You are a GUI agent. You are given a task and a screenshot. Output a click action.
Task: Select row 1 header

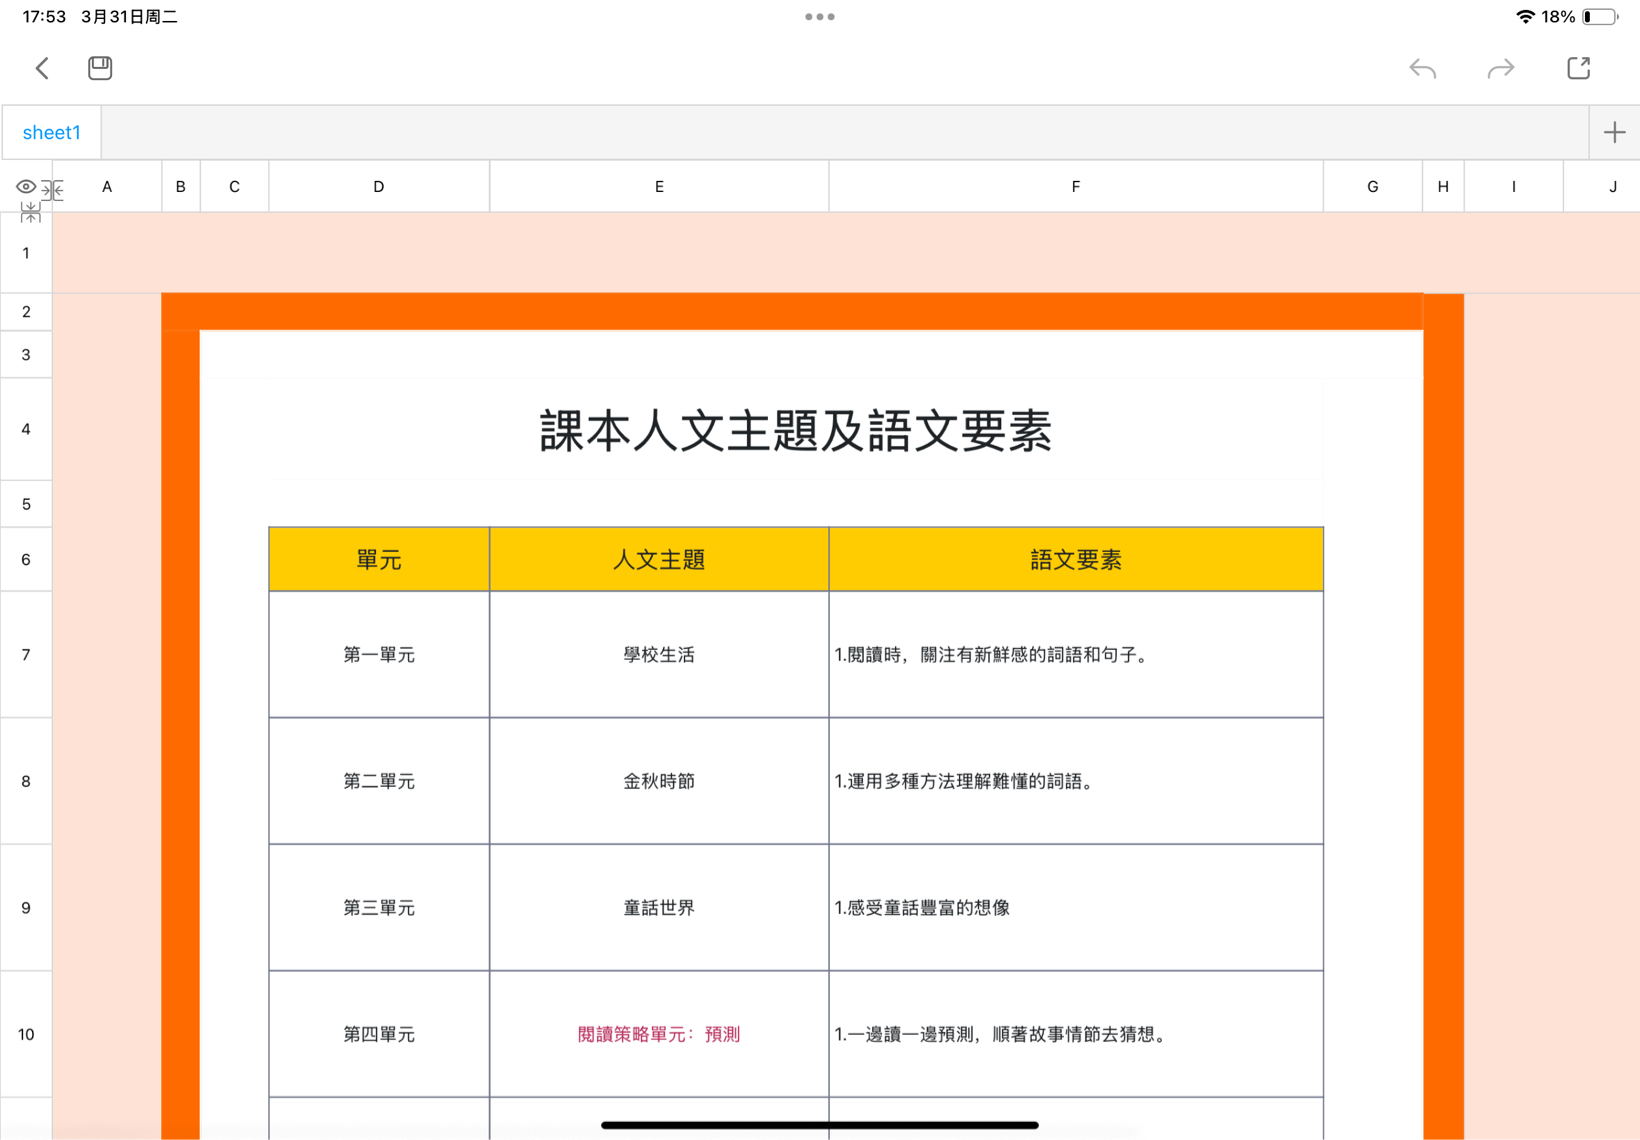coord(26,253)
